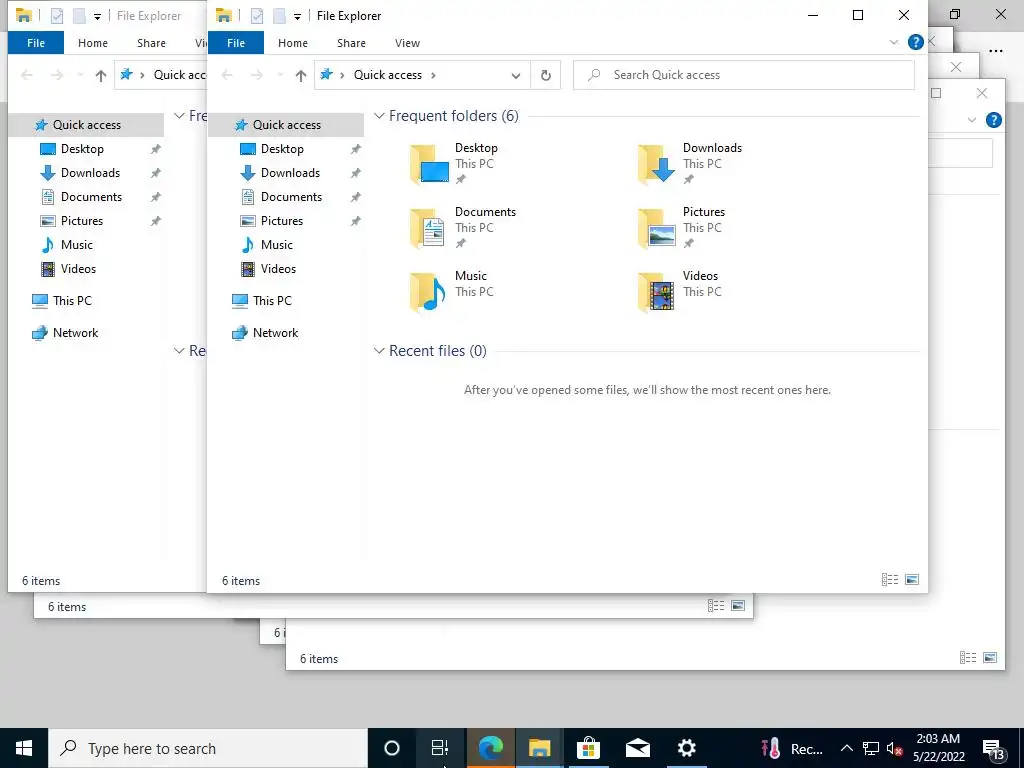Click the front window's Help question mark icon
The height and width of the screenshot is (768, 1024).
pyautogui.click(x=916, y=42)
